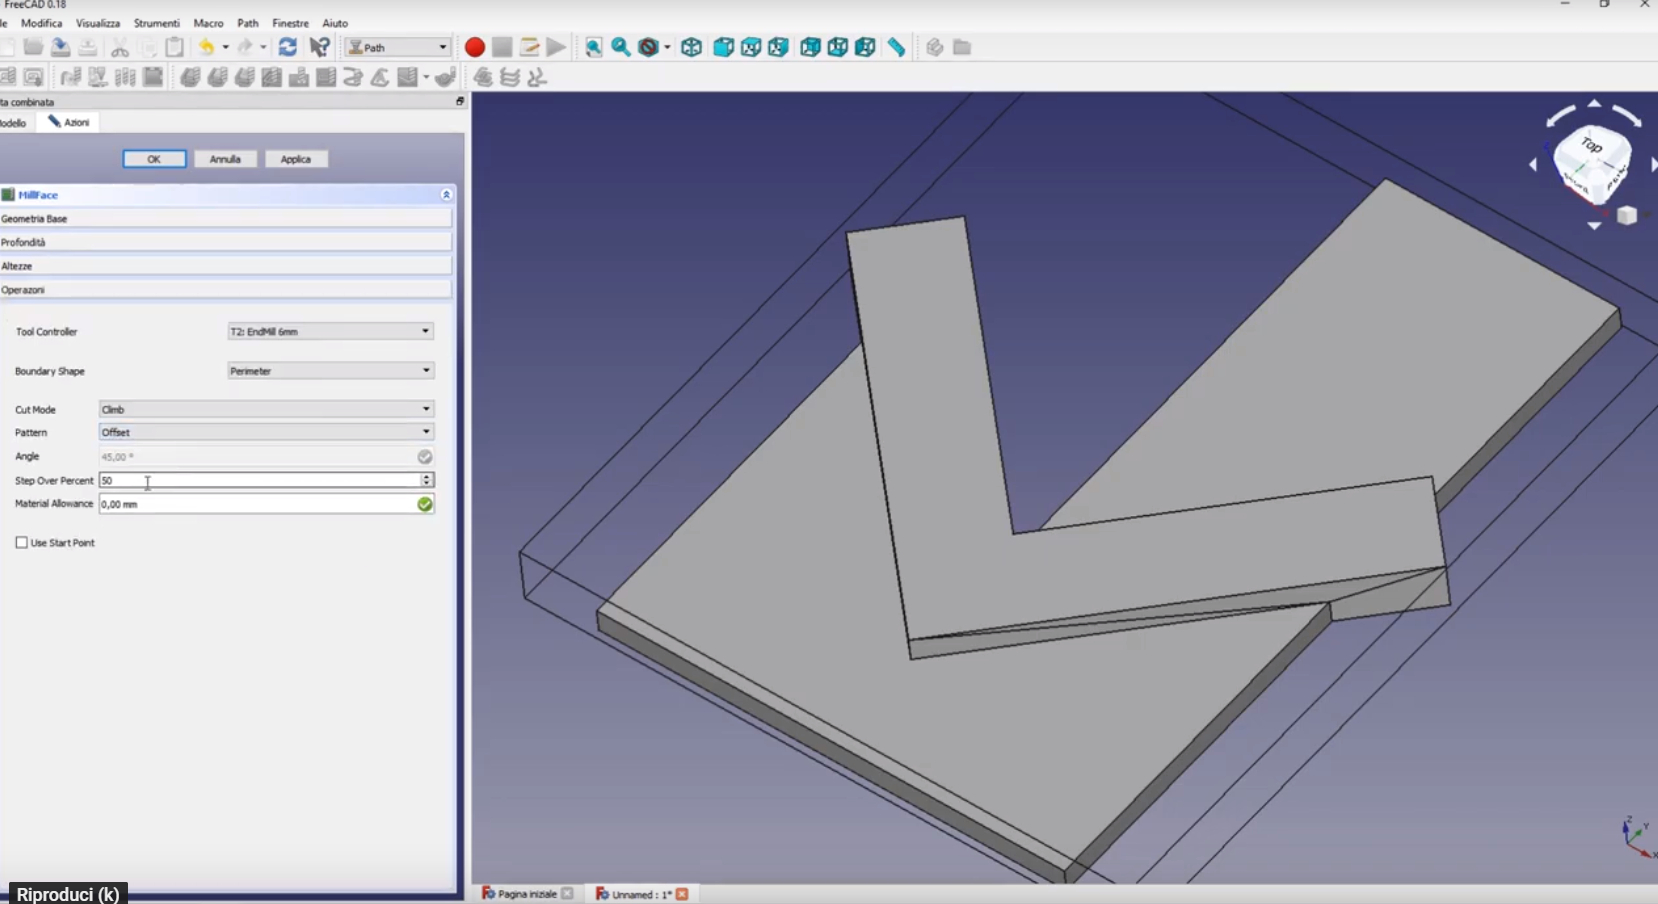Screen dimensions: 1658x904
Task: Enable the Use Start Point checkbox
Action: tap(21, 543)
